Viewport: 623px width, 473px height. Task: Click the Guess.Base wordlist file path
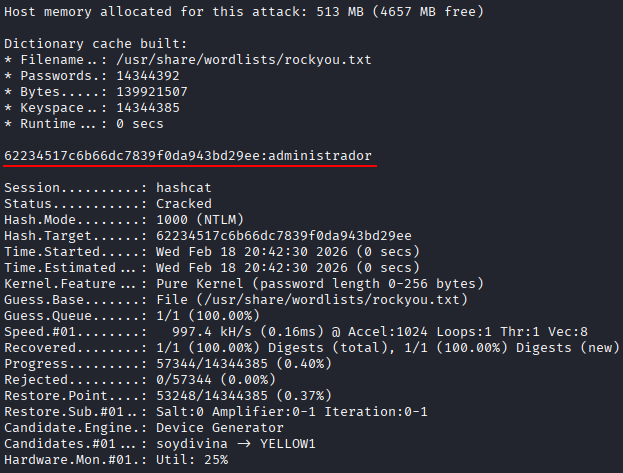[300, 300]
